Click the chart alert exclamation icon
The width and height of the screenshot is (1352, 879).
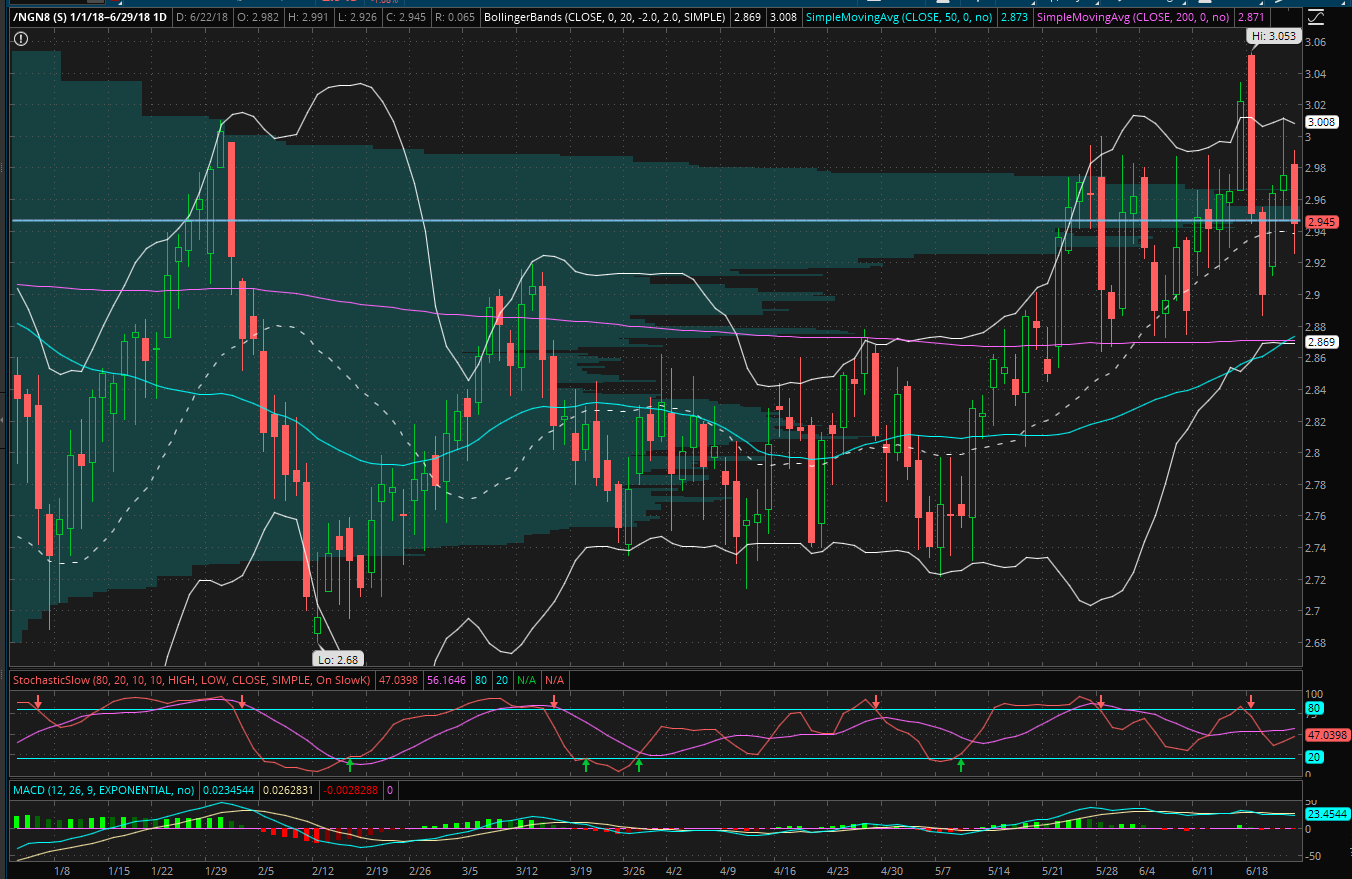22,39
